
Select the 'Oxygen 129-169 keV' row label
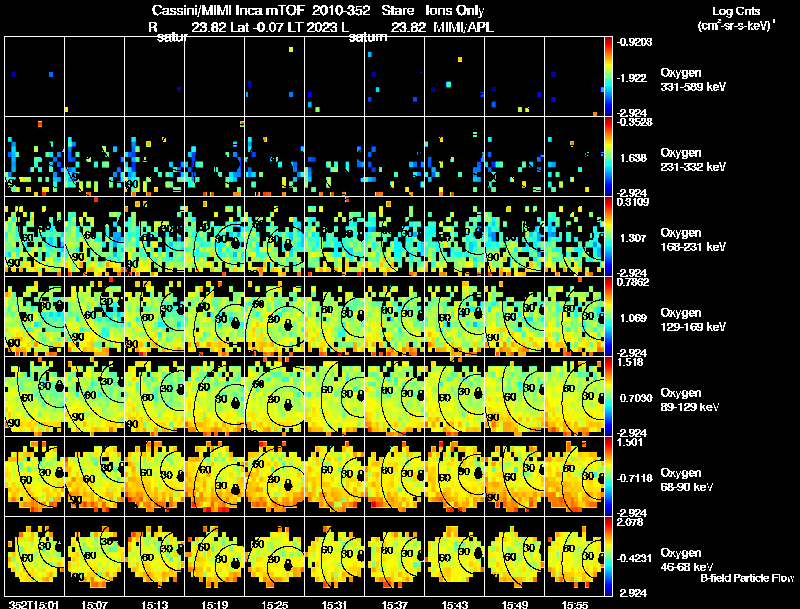pyautogui.click(x=693, y=320)
